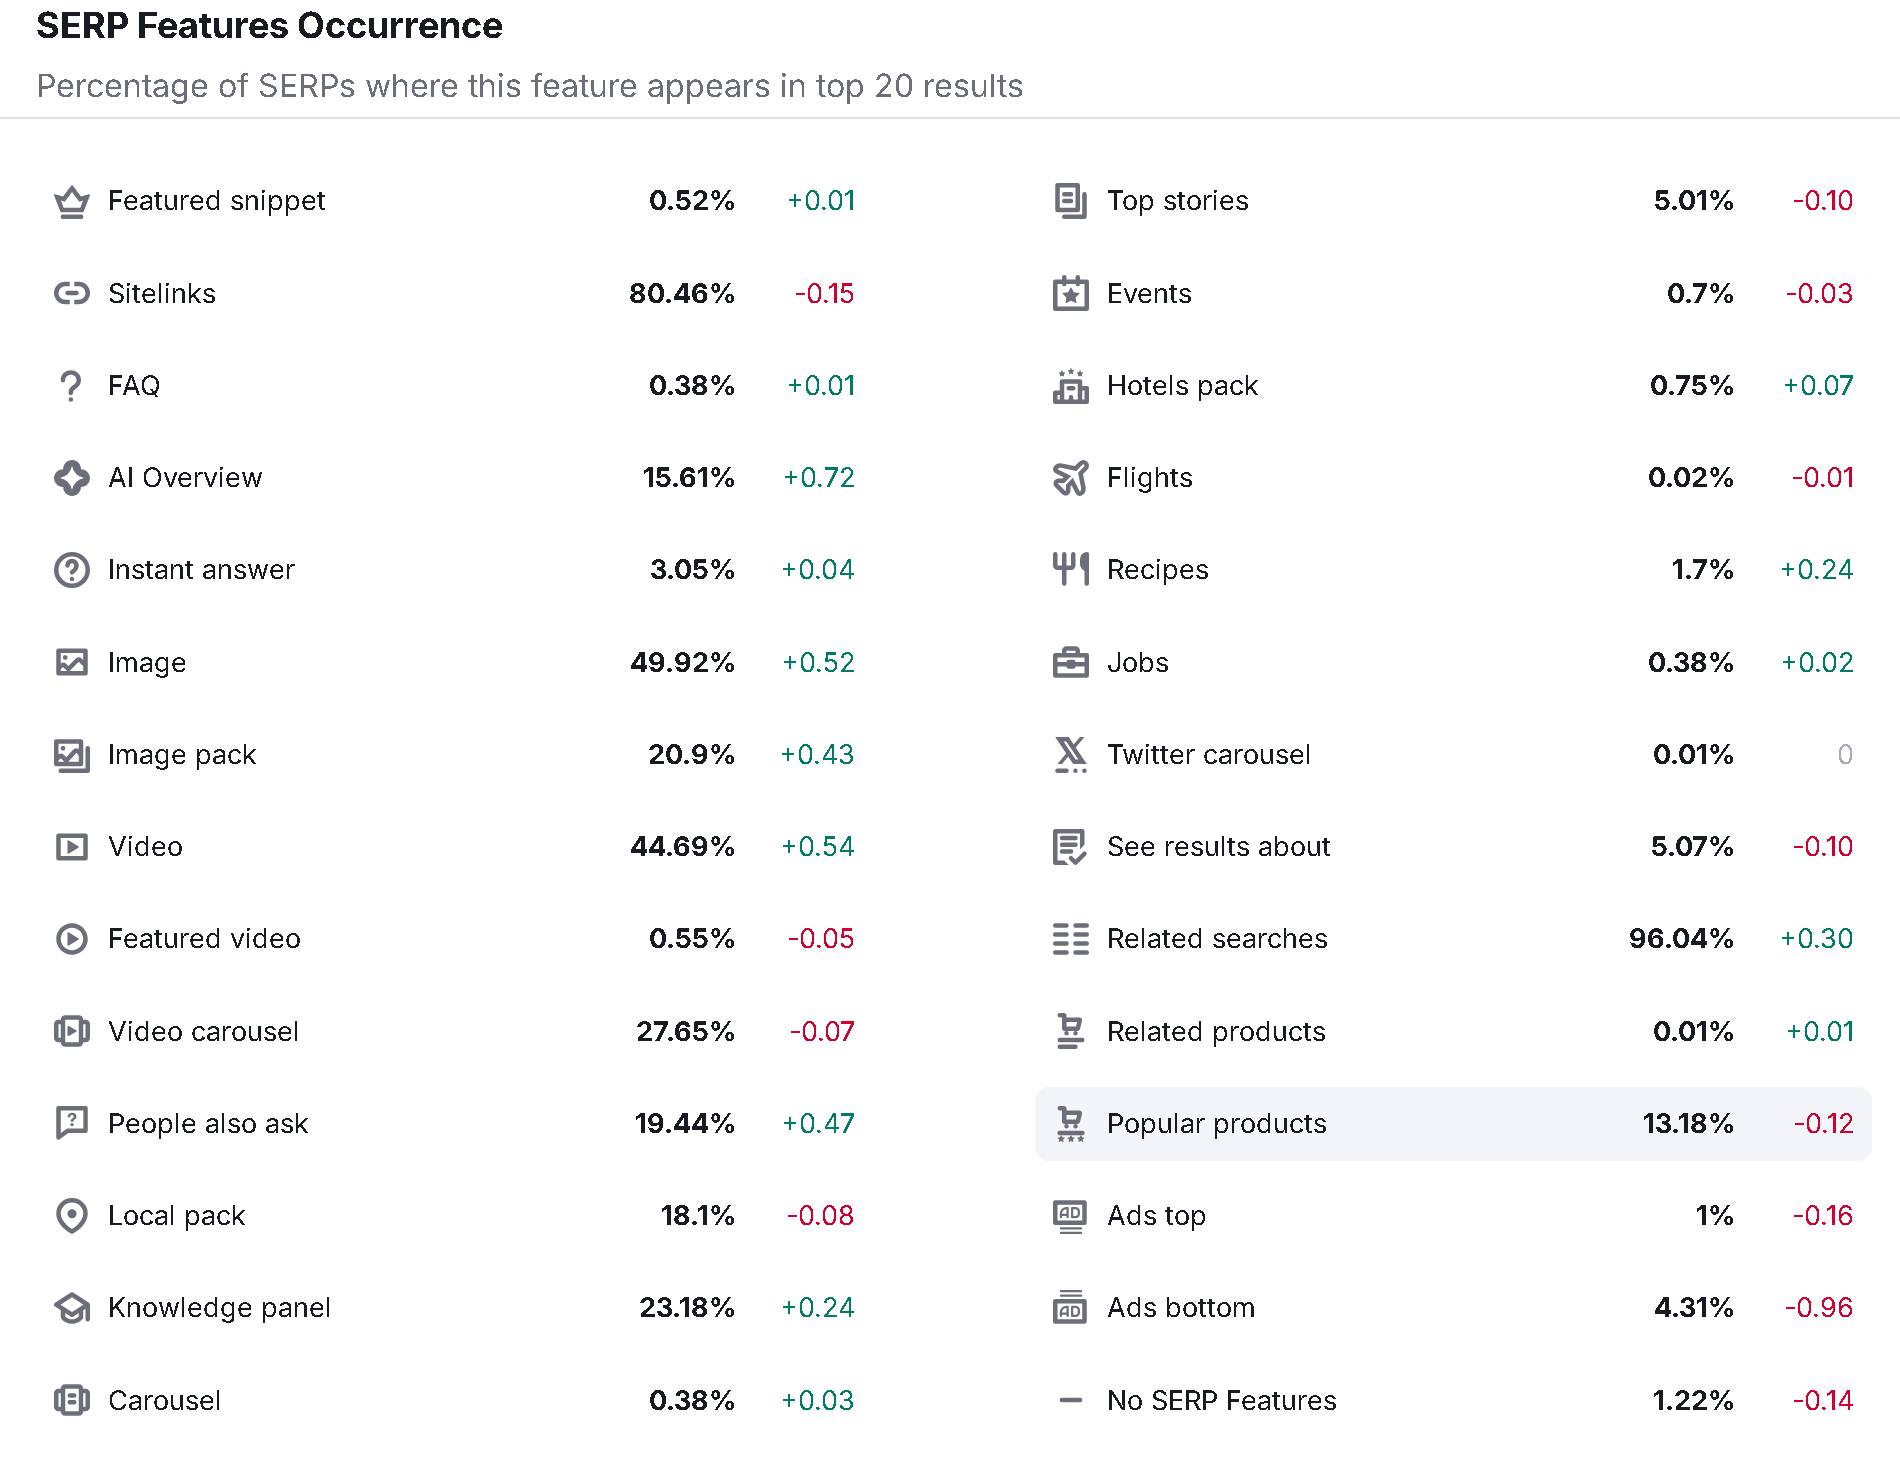This screenshot has height=1469, width=1900.
Task: Click the Featured snippet crown icon
Action: click(71, 202)
